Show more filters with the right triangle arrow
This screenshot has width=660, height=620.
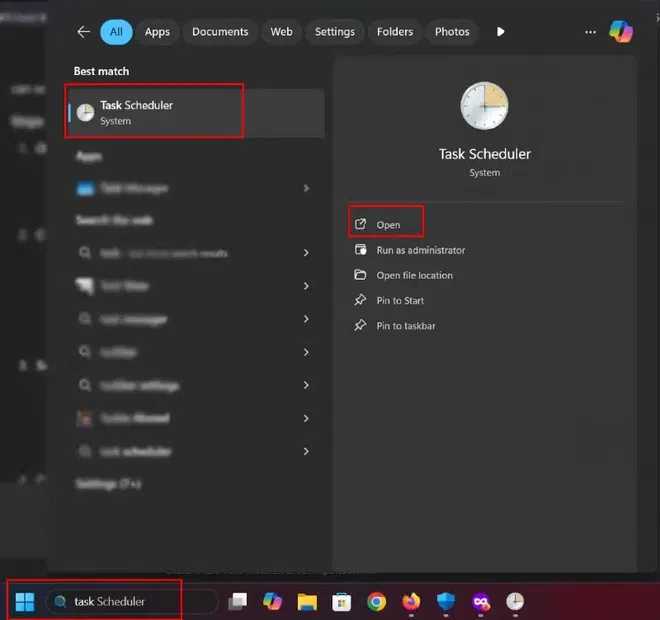pos(500,32)
